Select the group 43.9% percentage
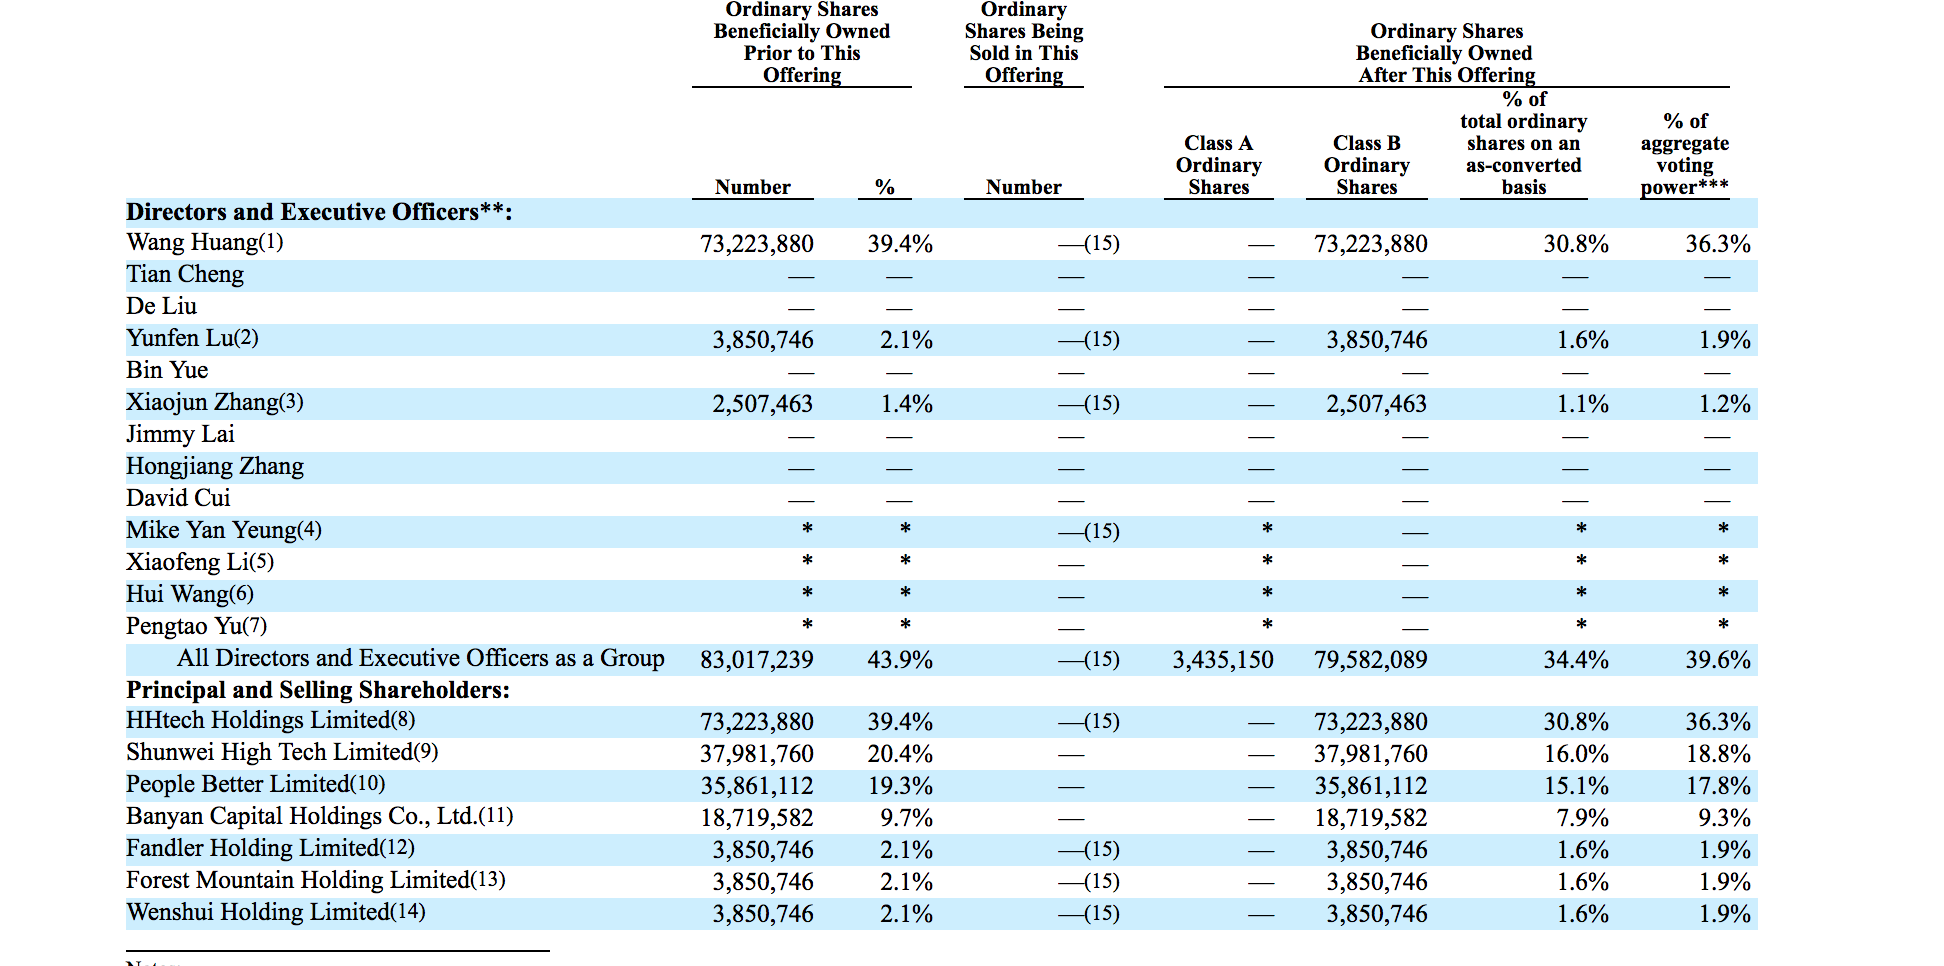 900,660
